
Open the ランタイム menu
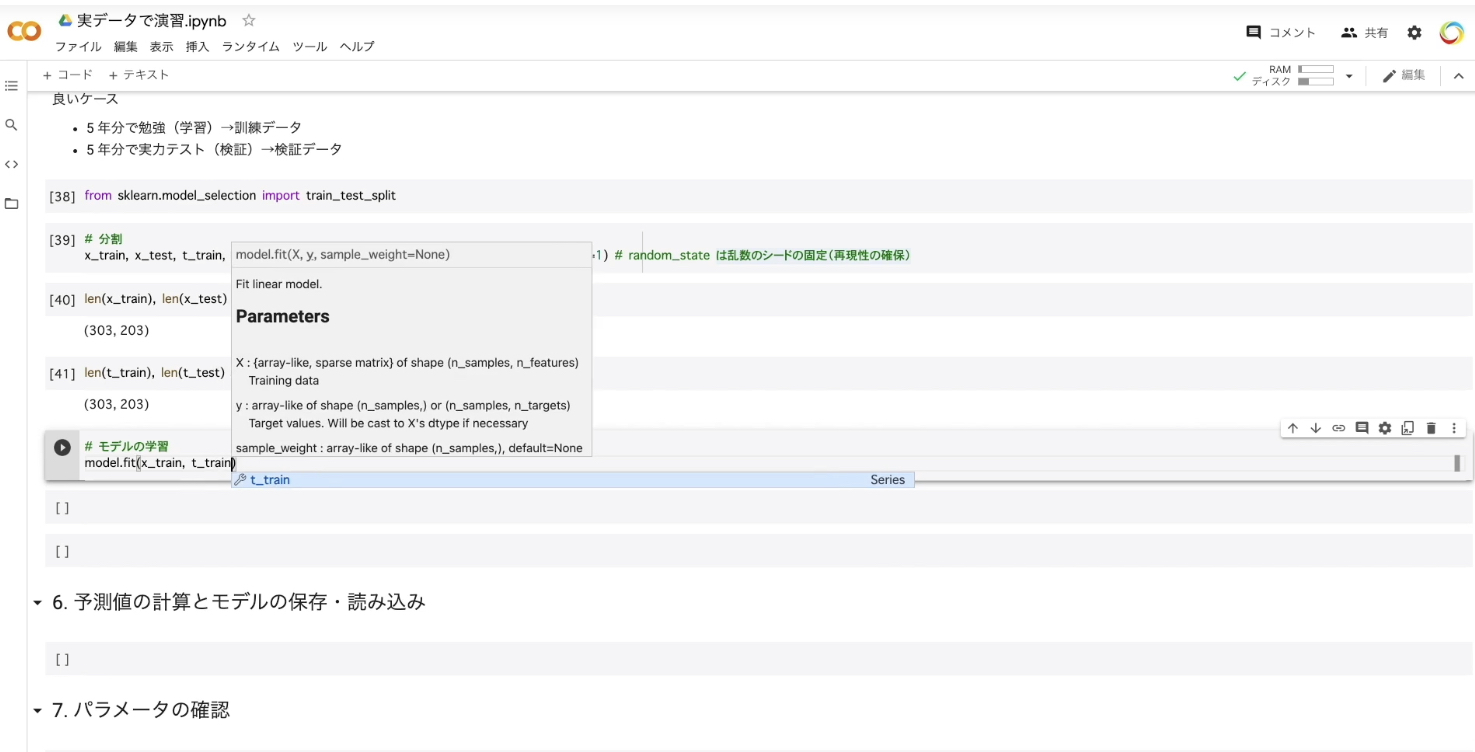click(250, 46)
